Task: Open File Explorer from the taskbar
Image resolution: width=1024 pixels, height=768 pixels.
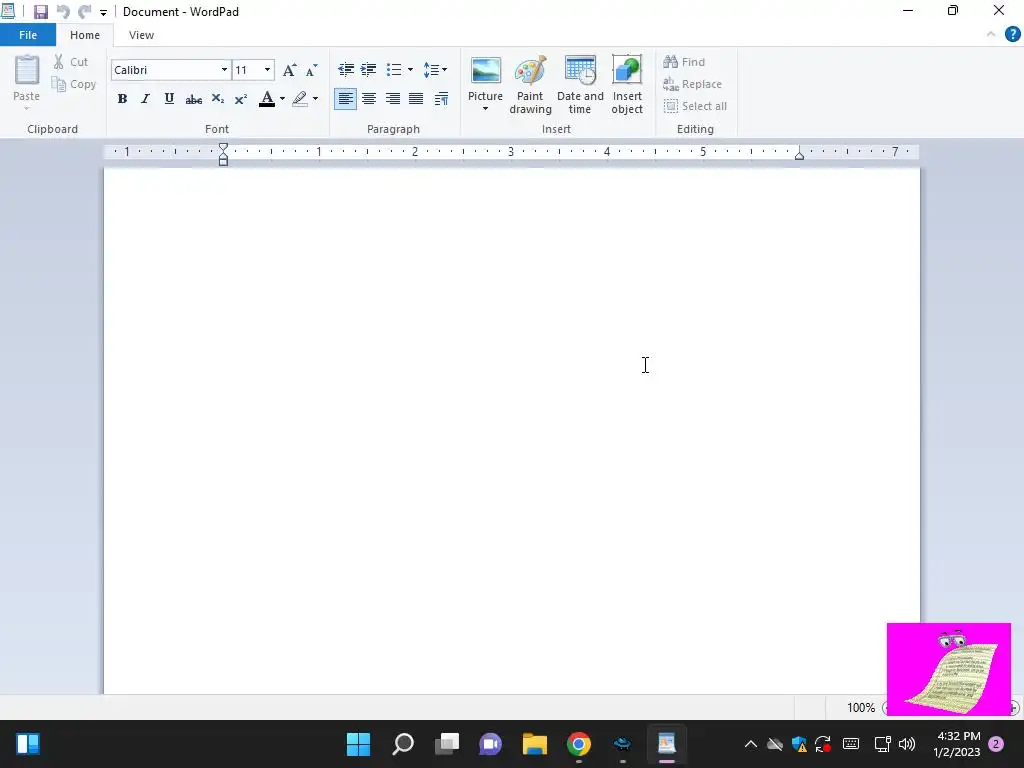Action: [x=535, y=744]
